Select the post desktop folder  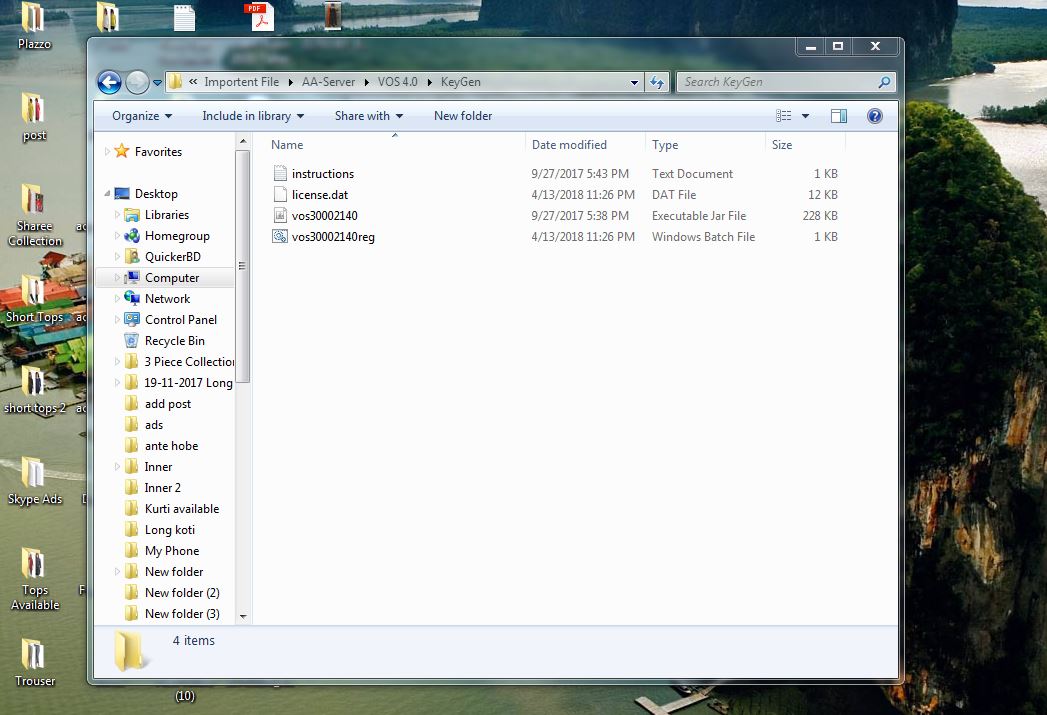33,117
